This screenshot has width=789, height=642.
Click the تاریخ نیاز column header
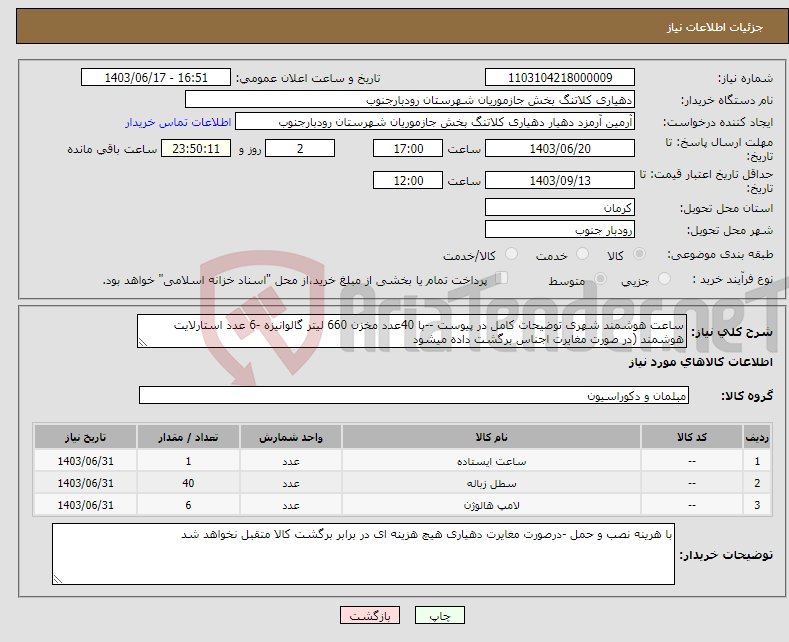86,437
